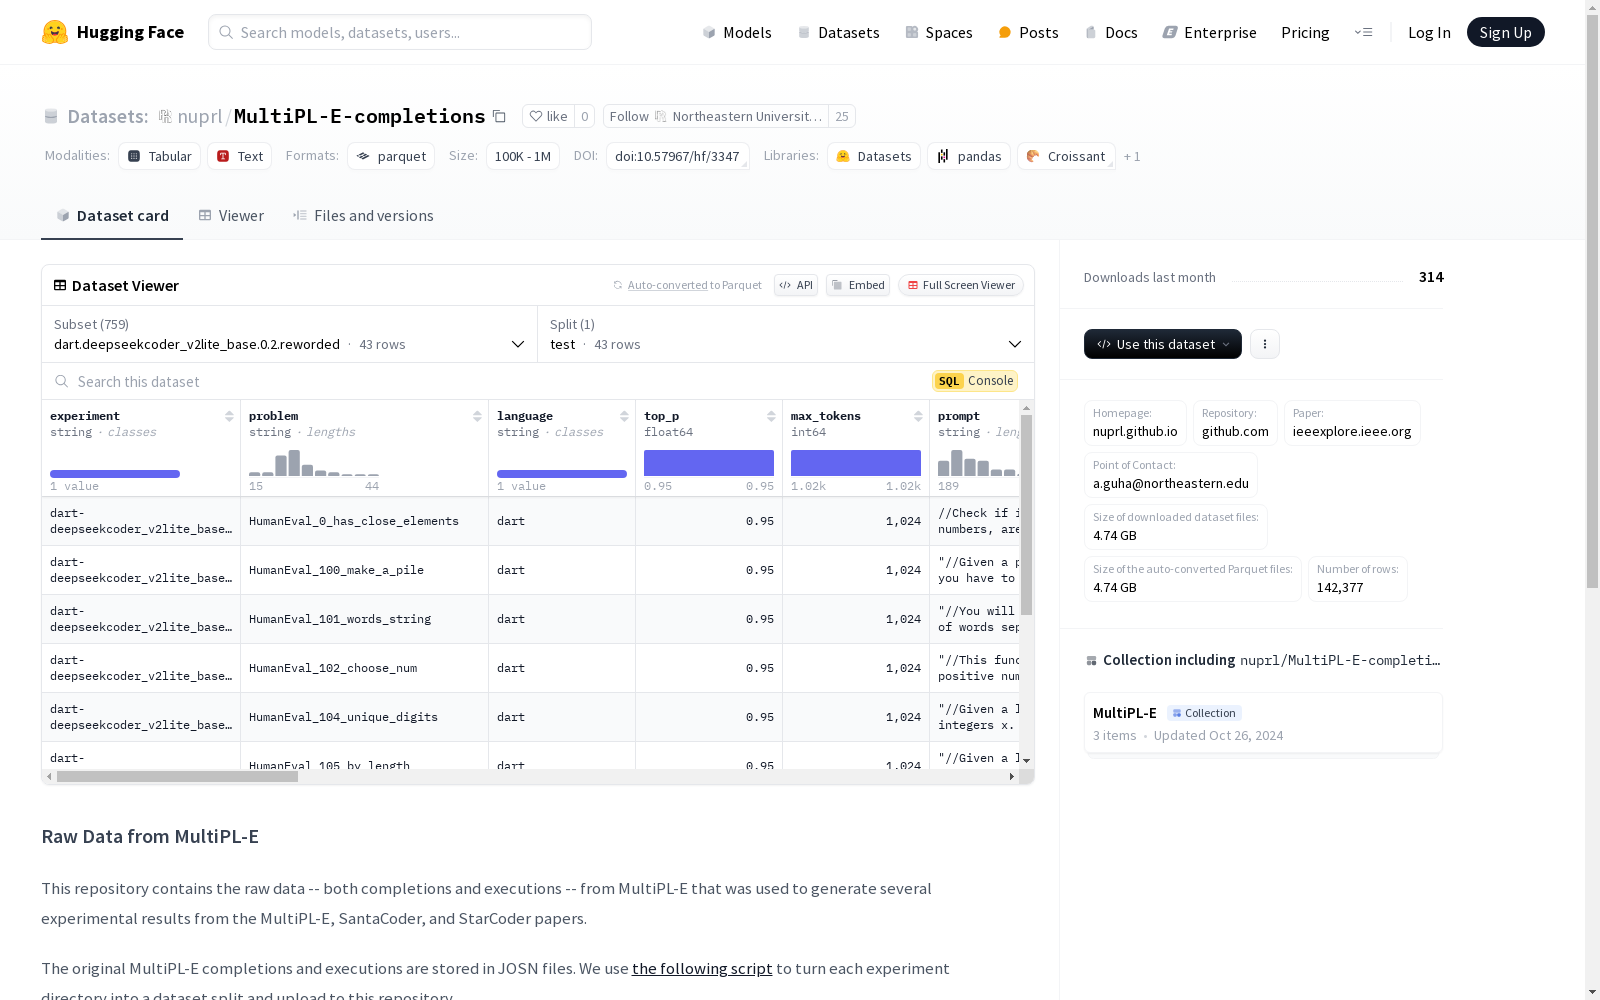Open the navigation overflow menu icon
The height and width of the screenshot is (1000, 1600).
tap(1363, 32)
